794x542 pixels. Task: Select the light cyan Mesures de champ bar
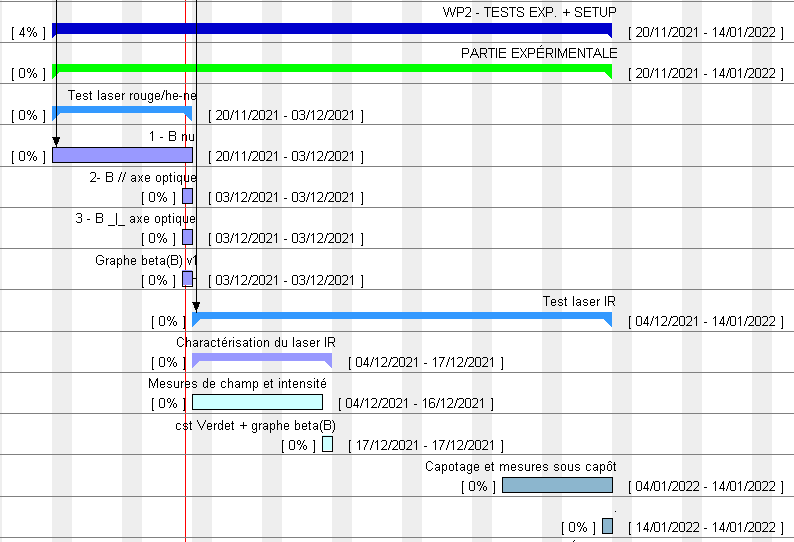257,402
